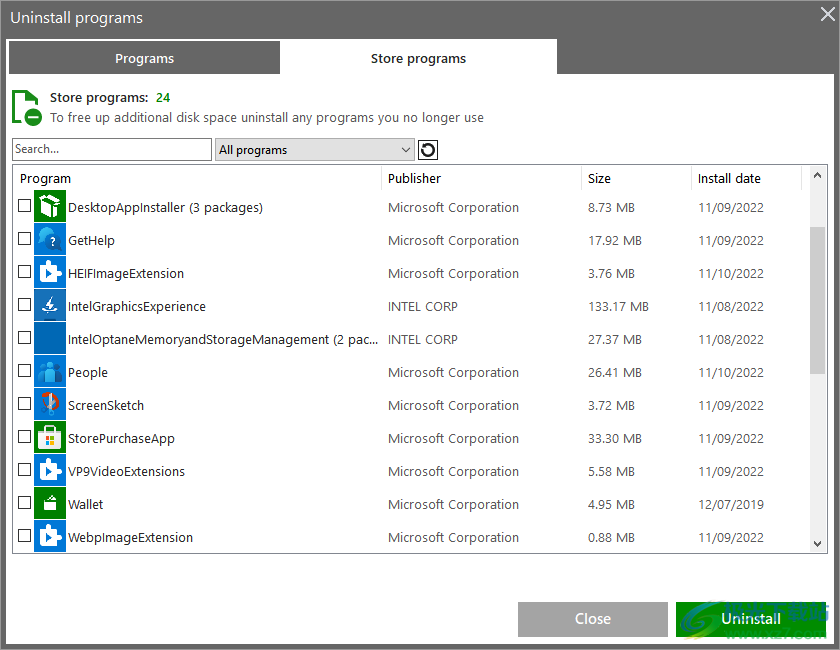Viewport: 840px width, 650px height.
Task: Switch to the Programs tab
Action: [x=144, y=58]
